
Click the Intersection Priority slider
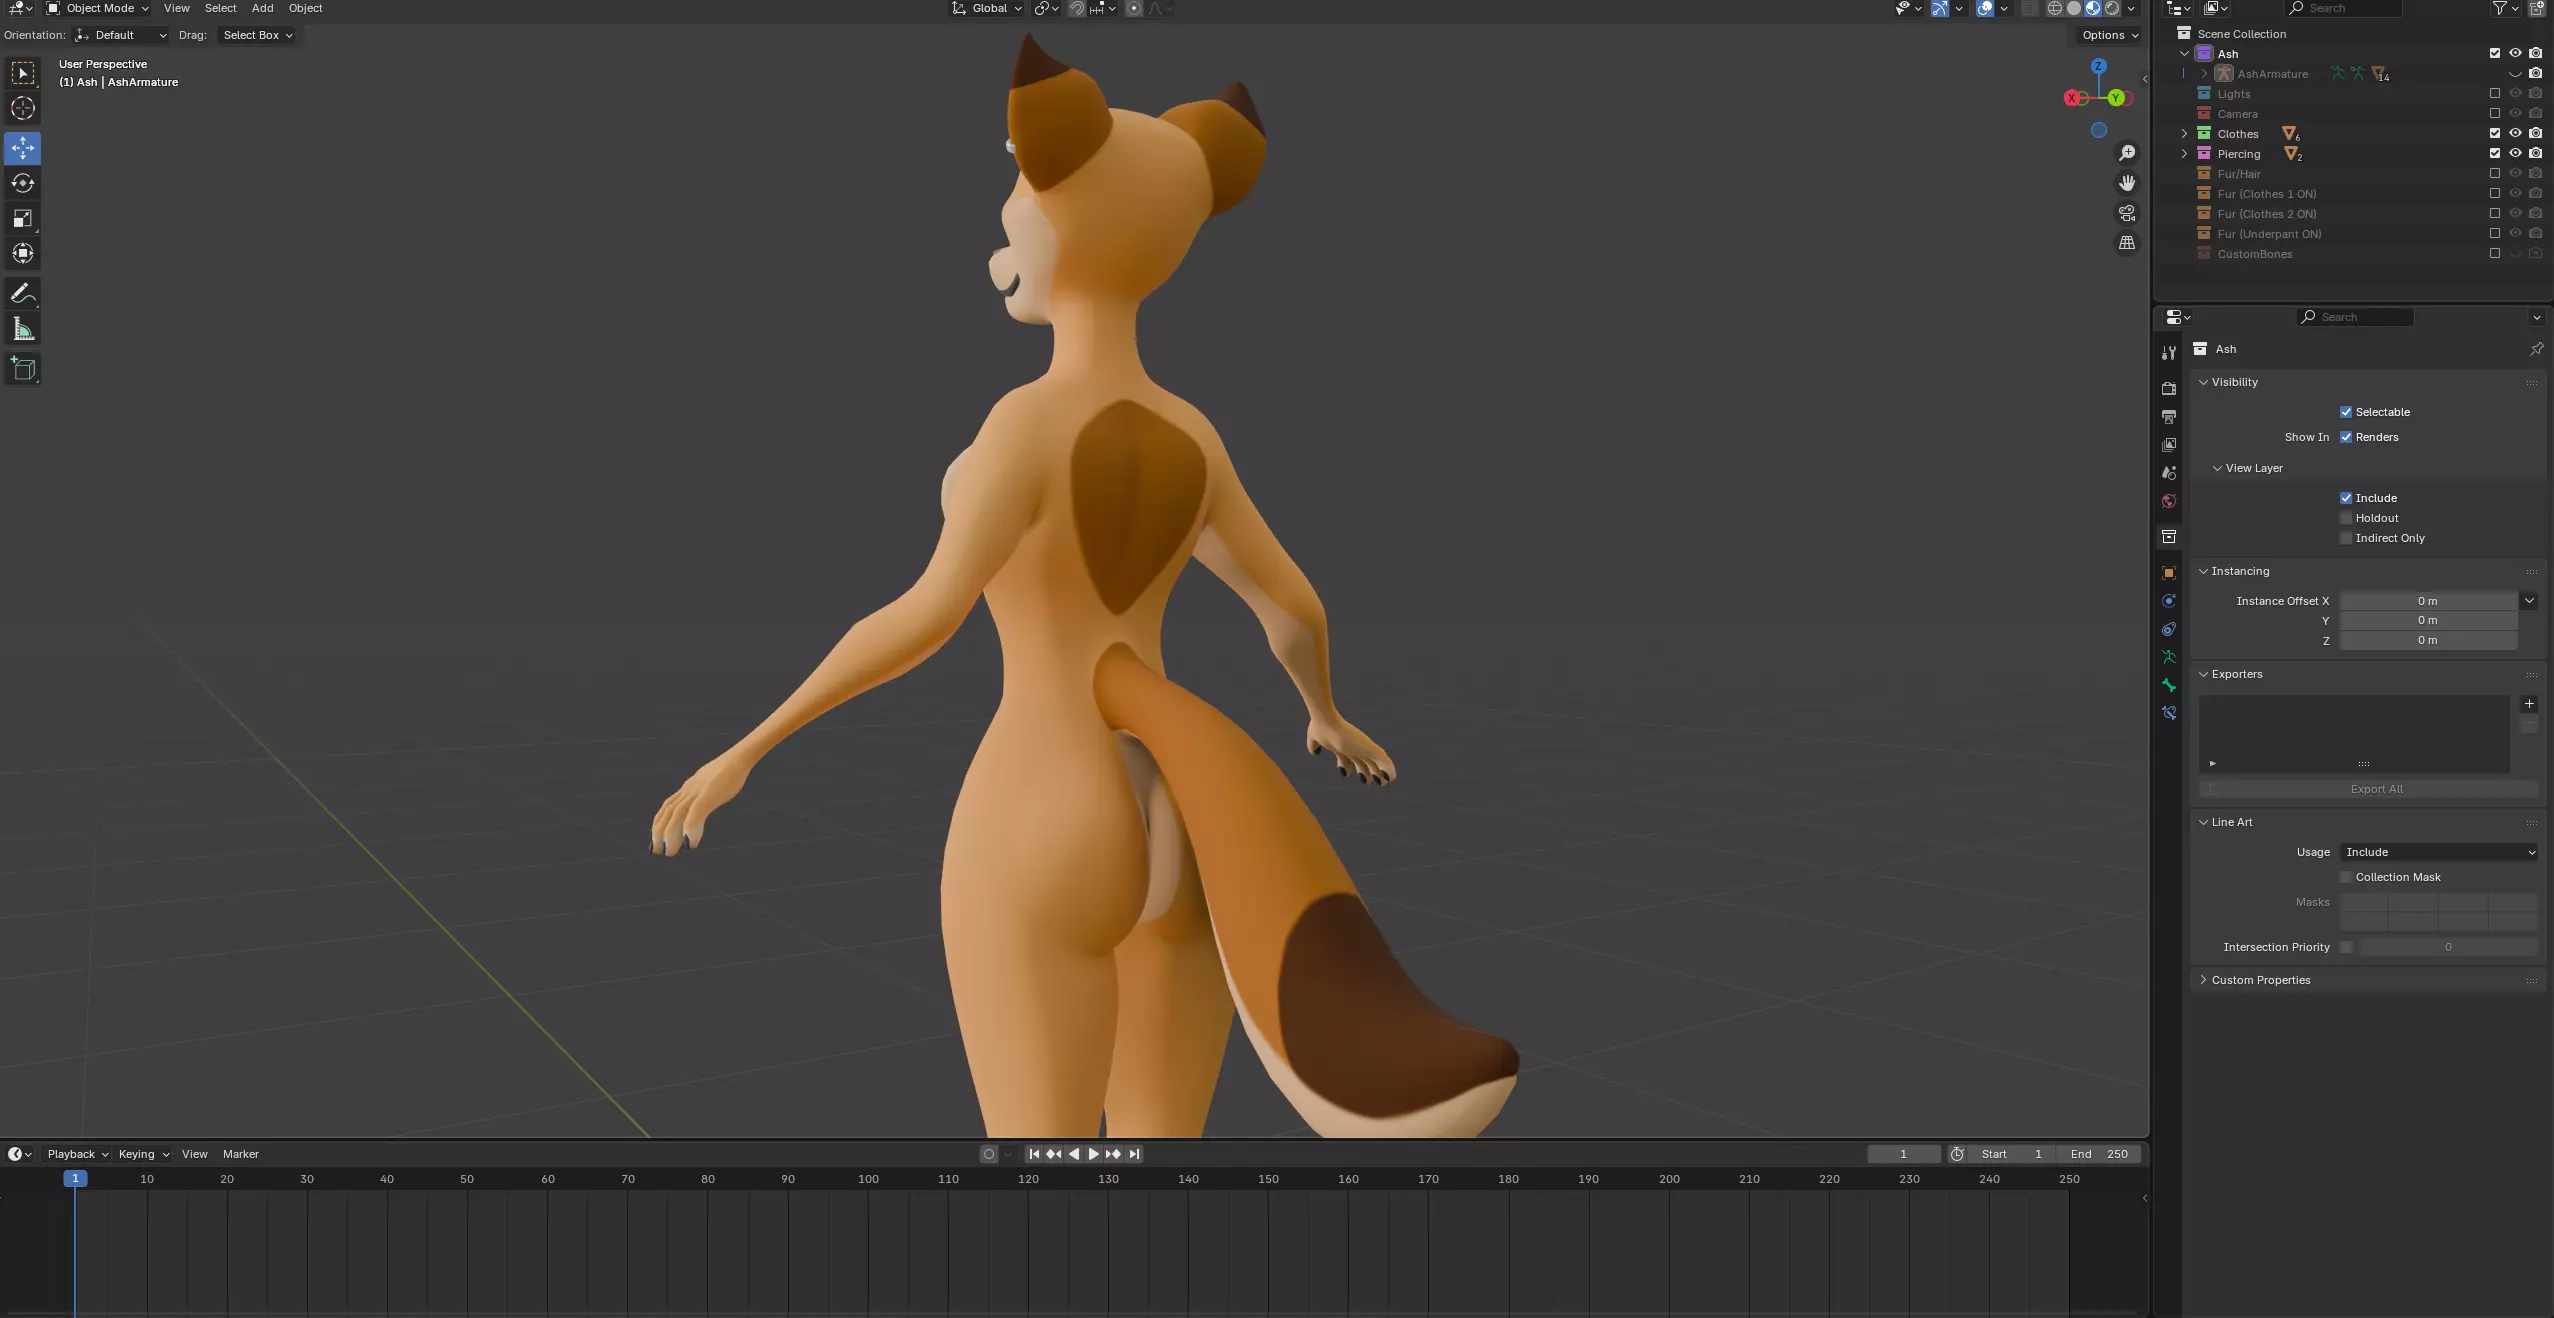point(2448,947)
